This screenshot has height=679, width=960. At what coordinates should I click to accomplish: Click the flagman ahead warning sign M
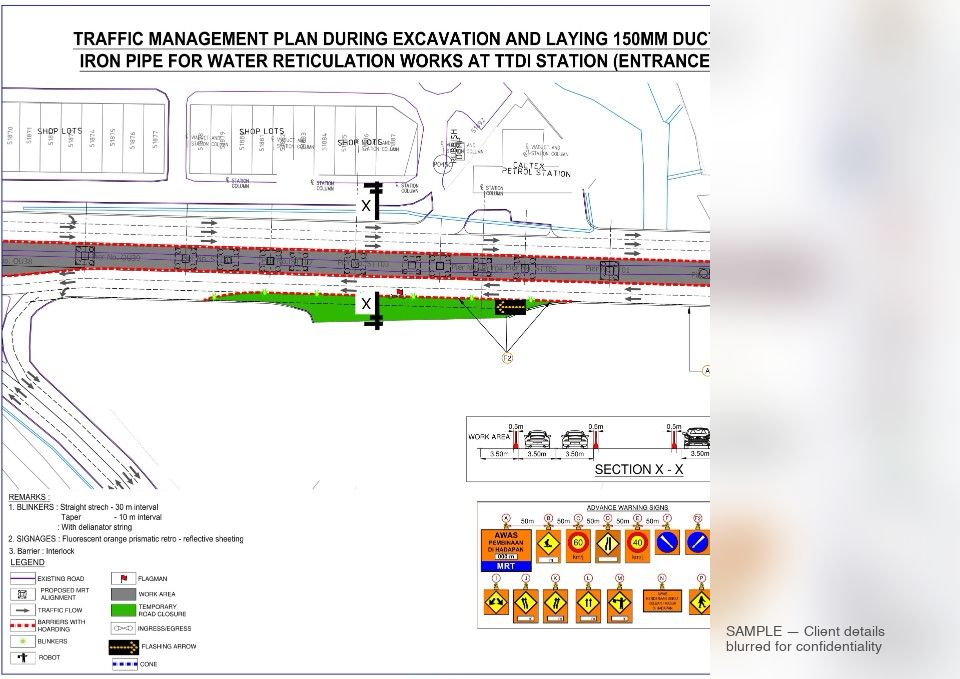pyautogui.click(x=619, y=601)
